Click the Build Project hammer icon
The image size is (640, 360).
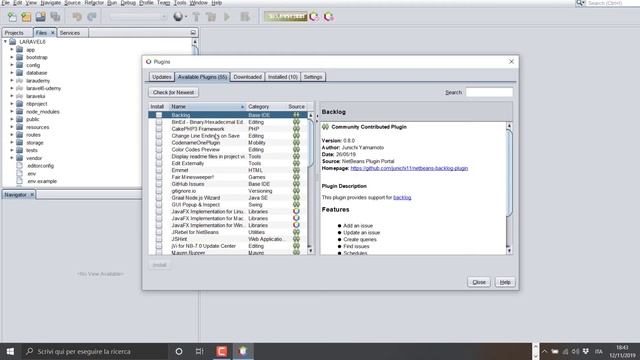point(196,17)
